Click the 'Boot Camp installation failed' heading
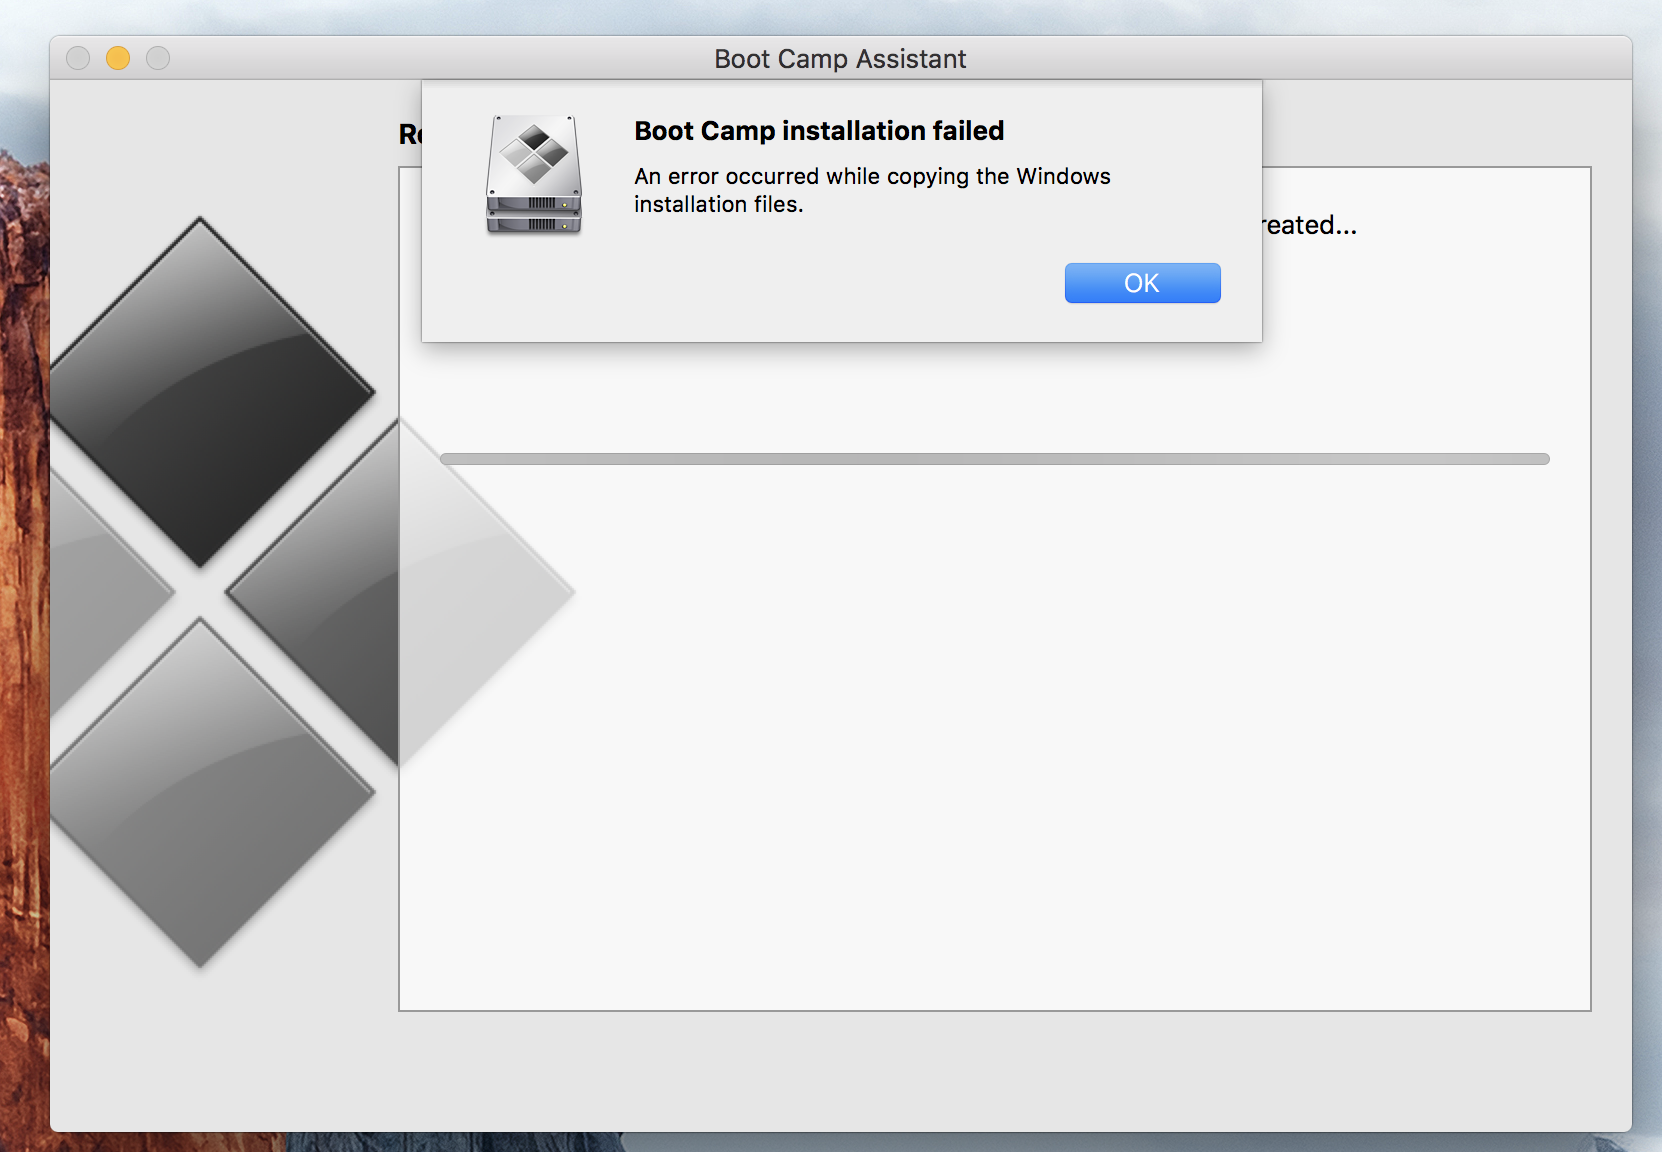 819,131
